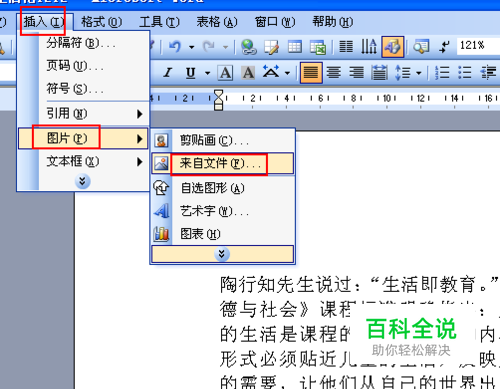Image resolution: width=500 pixels, height=389 pixels.
Task: Select 来自文件(F)... picture option
Action: (223, 164)
